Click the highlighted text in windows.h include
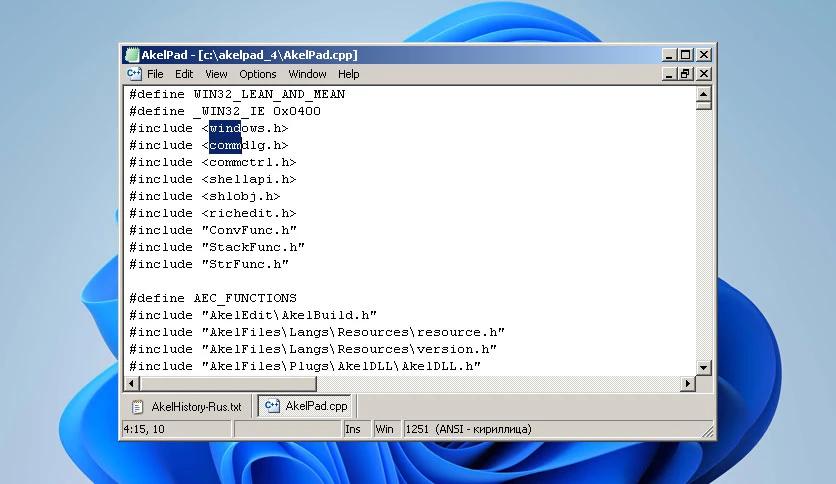This screenshot has height=484, width=836. pos(226,128)
